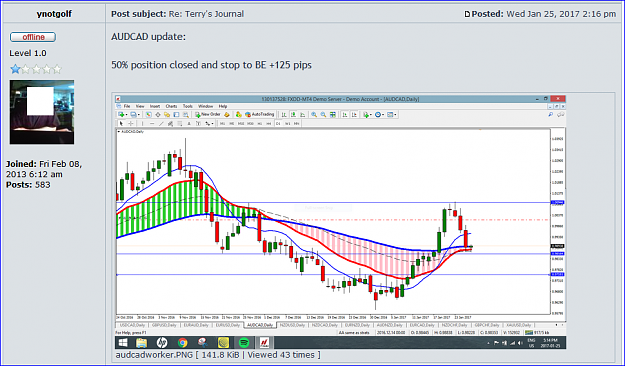
Task: Click the Tile Windows grid icon
Action: tap(332, 114)
